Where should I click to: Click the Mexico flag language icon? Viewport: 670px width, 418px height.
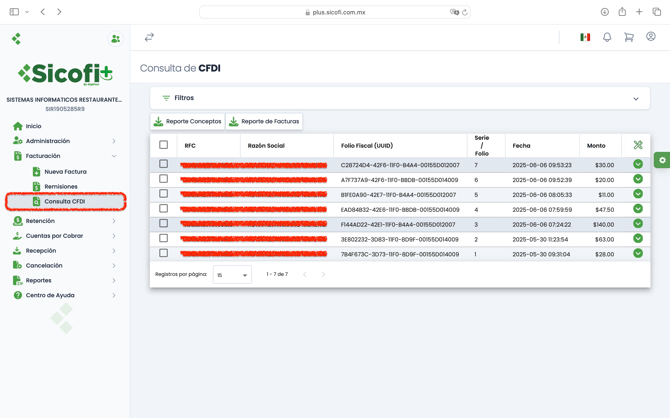coord(585,37)
